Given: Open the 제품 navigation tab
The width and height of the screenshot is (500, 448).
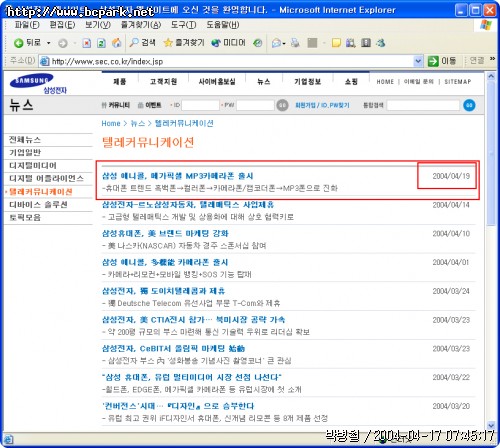Looking at the screenshot, I should 120,81.
